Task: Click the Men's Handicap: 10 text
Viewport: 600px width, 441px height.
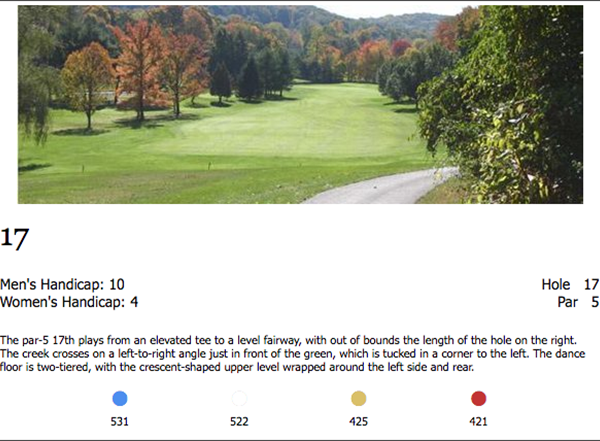Action: [63, 285]
